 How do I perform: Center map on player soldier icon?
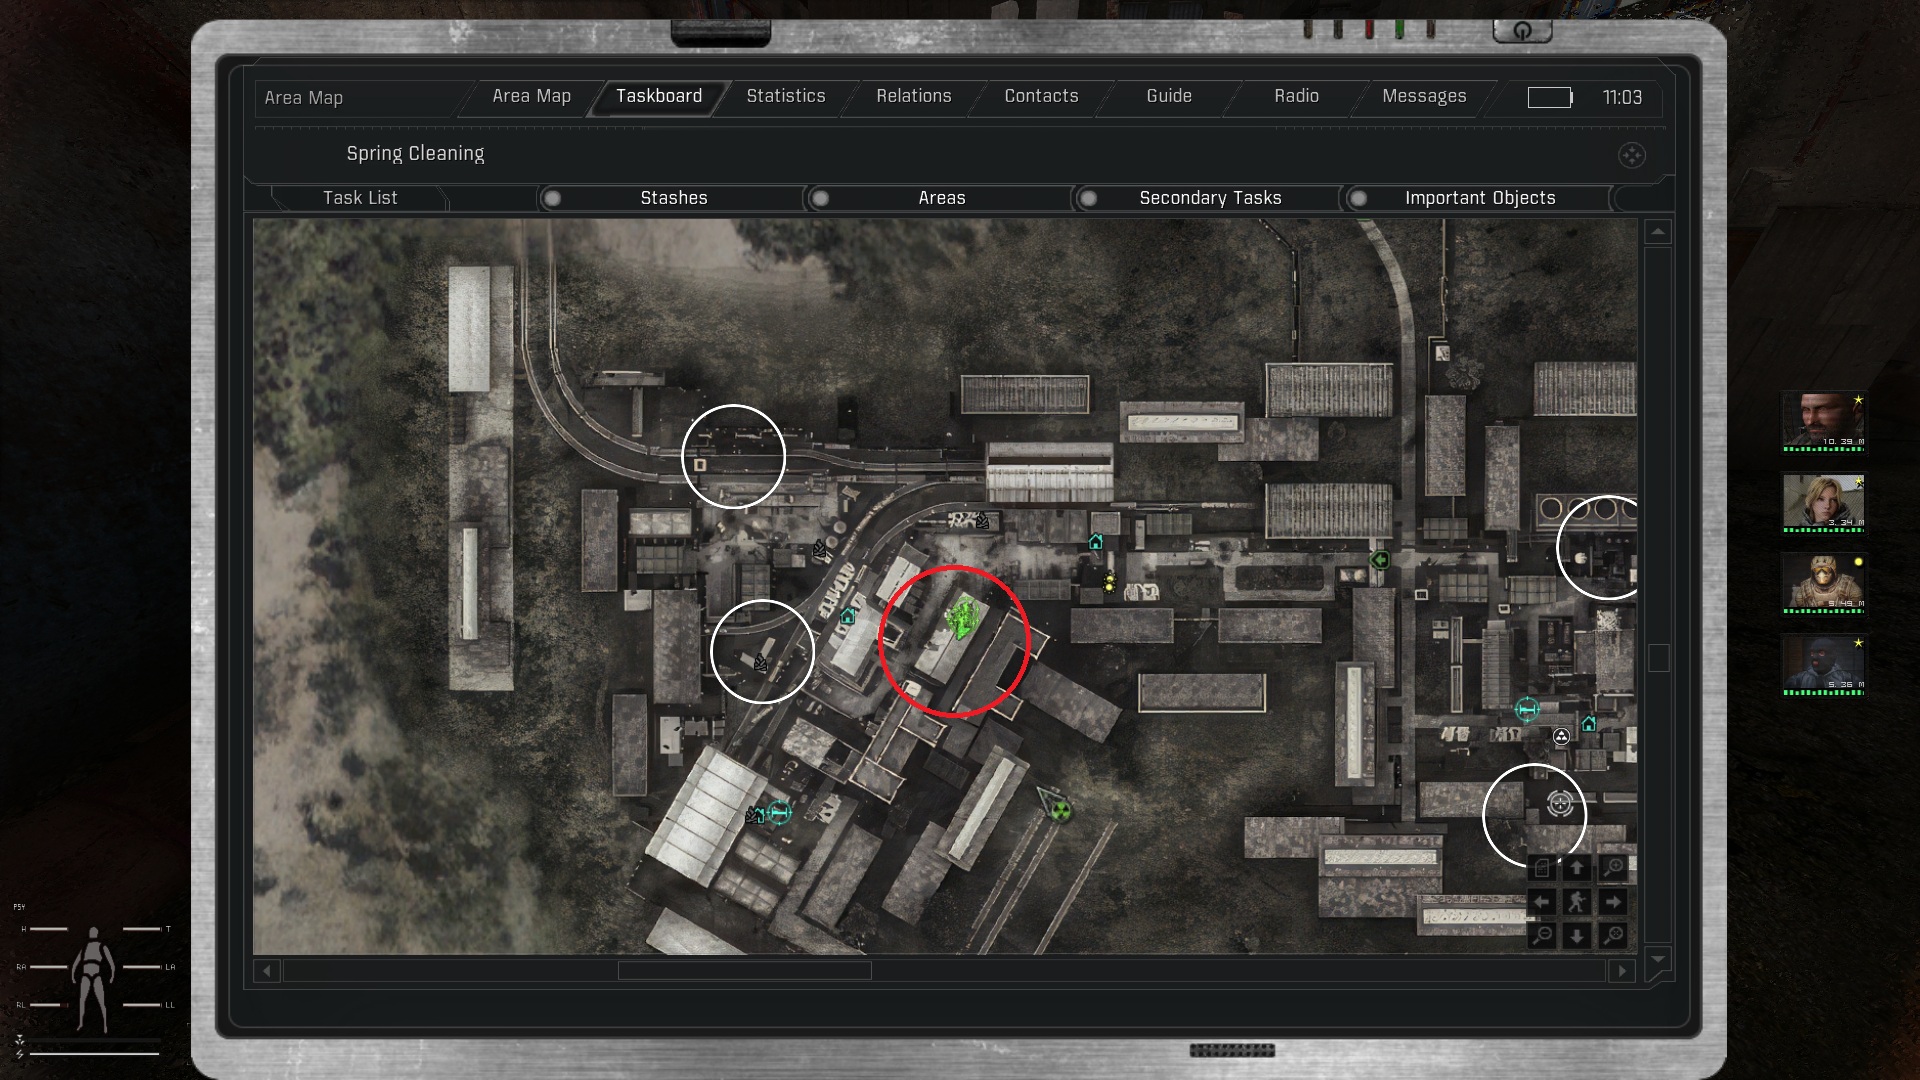pyautogui.click(x=1577, y=902)
